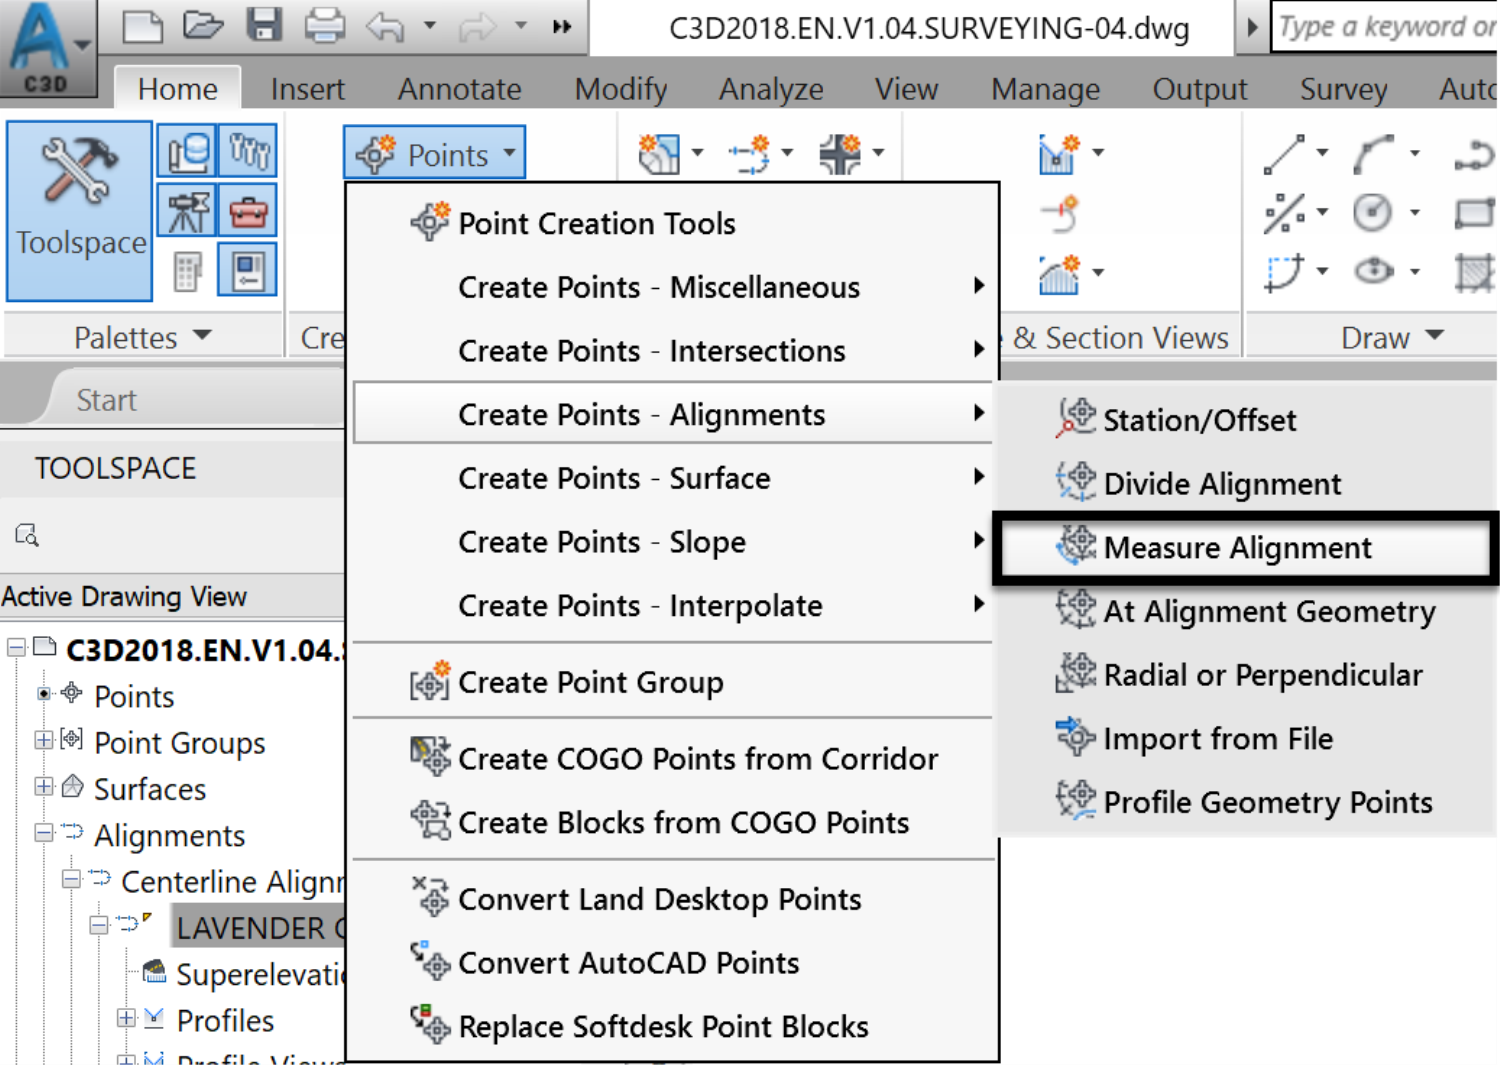
Task: Select Active Drawing View label
Action: coord(124,597)
